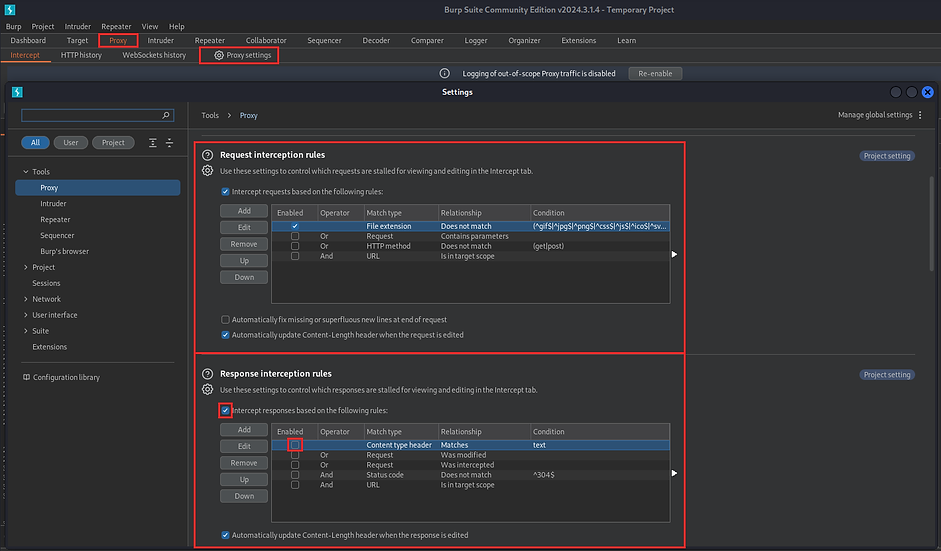This screenshot has width=941, height=551.
Task: Click the info icon beside logging message
Action: (444, 73)
